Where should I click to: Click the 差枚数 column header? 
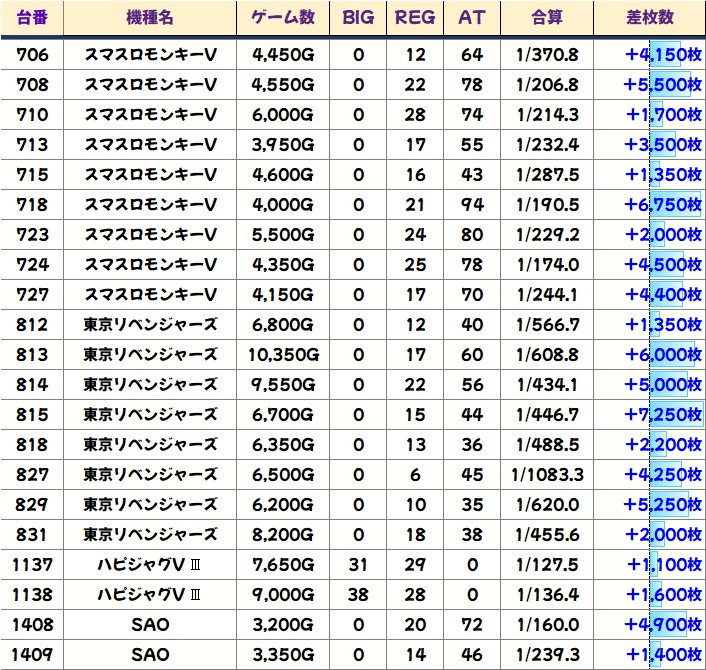[x=648, y=18]
